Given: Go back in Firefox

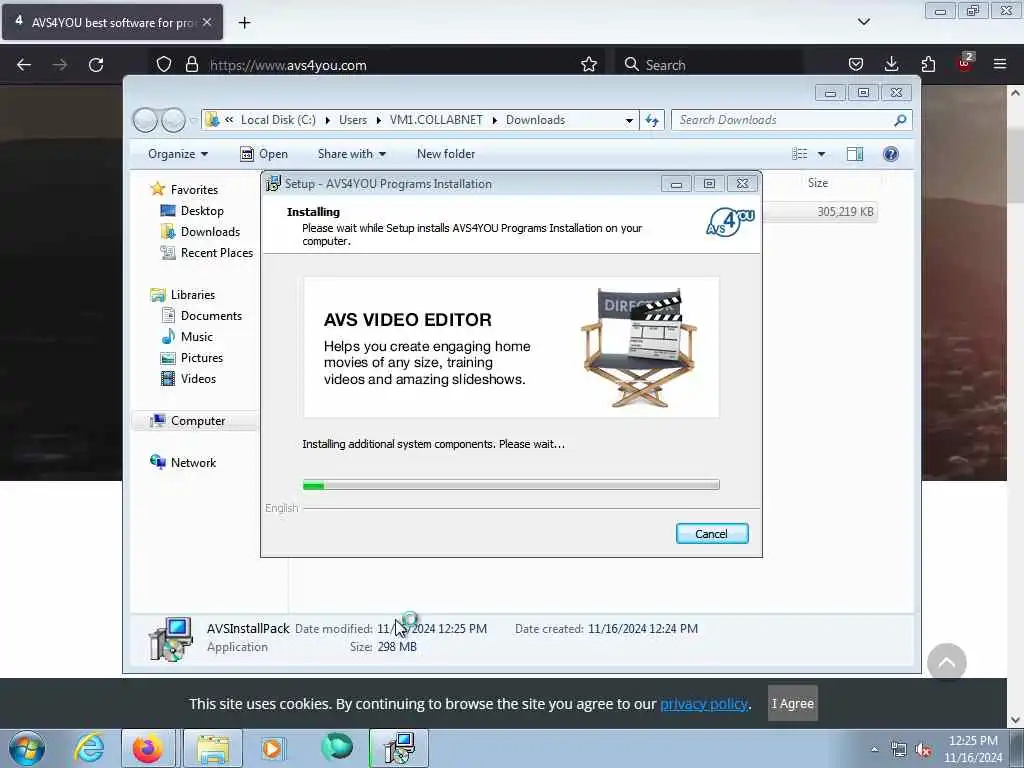Looking at the screenshot, I should click(x=24, y=65).
